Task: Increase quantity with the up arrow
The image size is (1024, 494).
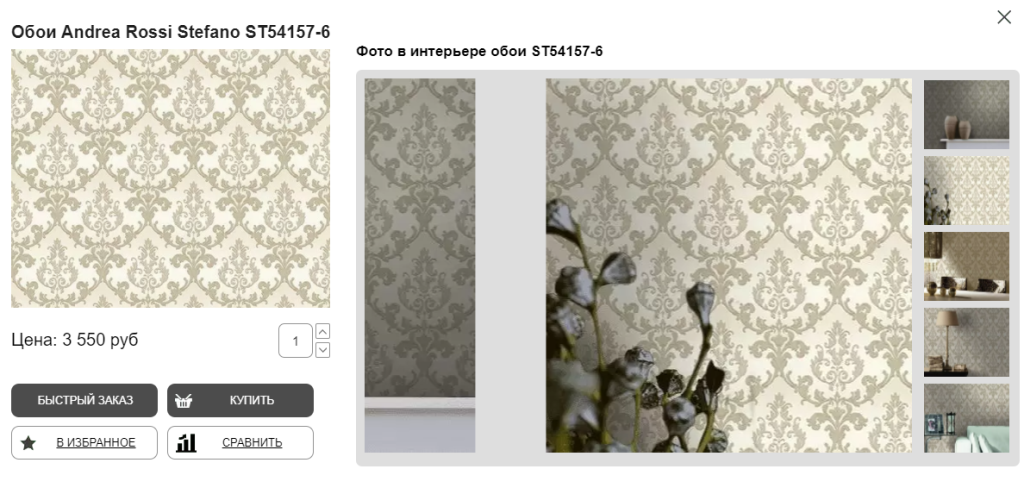Action: coord(323,331)
